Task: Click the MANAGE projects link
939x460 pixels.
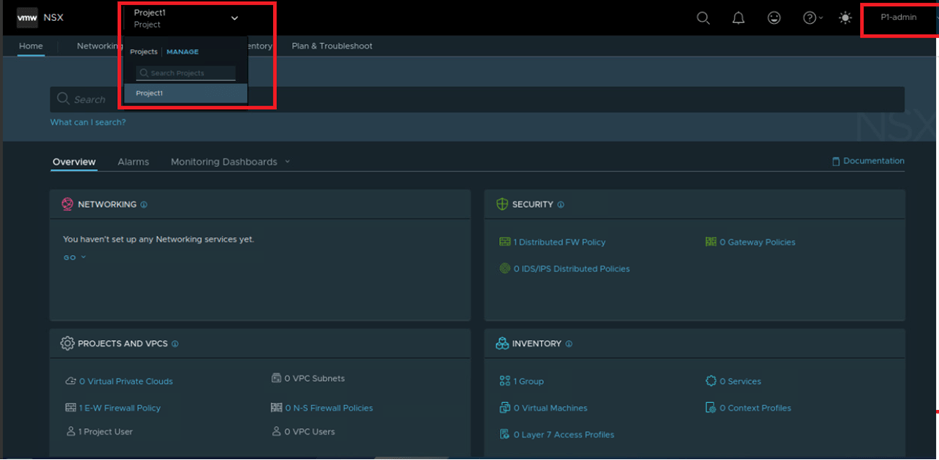Action: coord(182,52)
